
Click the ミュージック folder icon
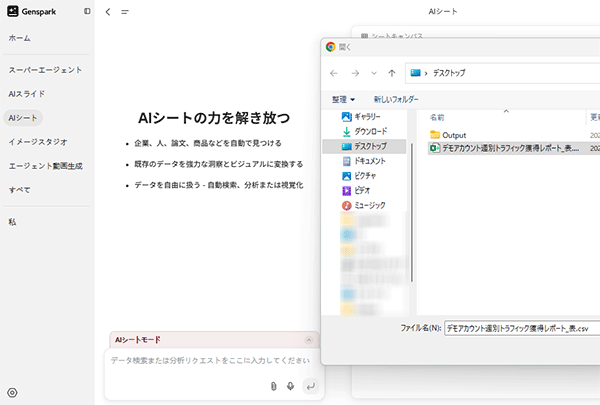click(346, 206)
